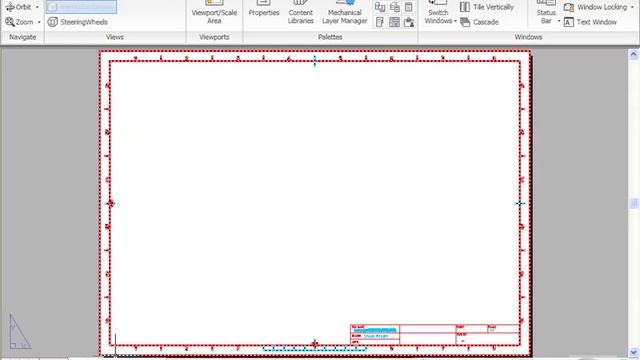Image resolution: width=640 pixels, height=360 pixels.
Task: Click the Orbit navigation tool
Action: [x=18, y=7]
